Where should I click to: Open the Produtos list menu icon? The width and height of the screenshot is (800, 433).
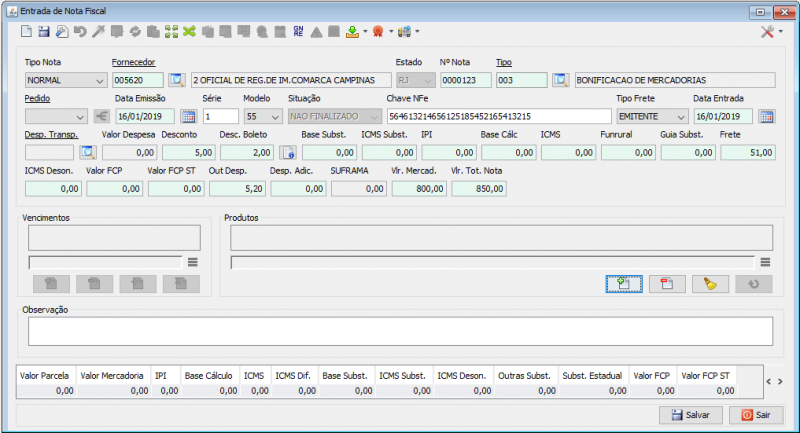click(x=765, y=262)
